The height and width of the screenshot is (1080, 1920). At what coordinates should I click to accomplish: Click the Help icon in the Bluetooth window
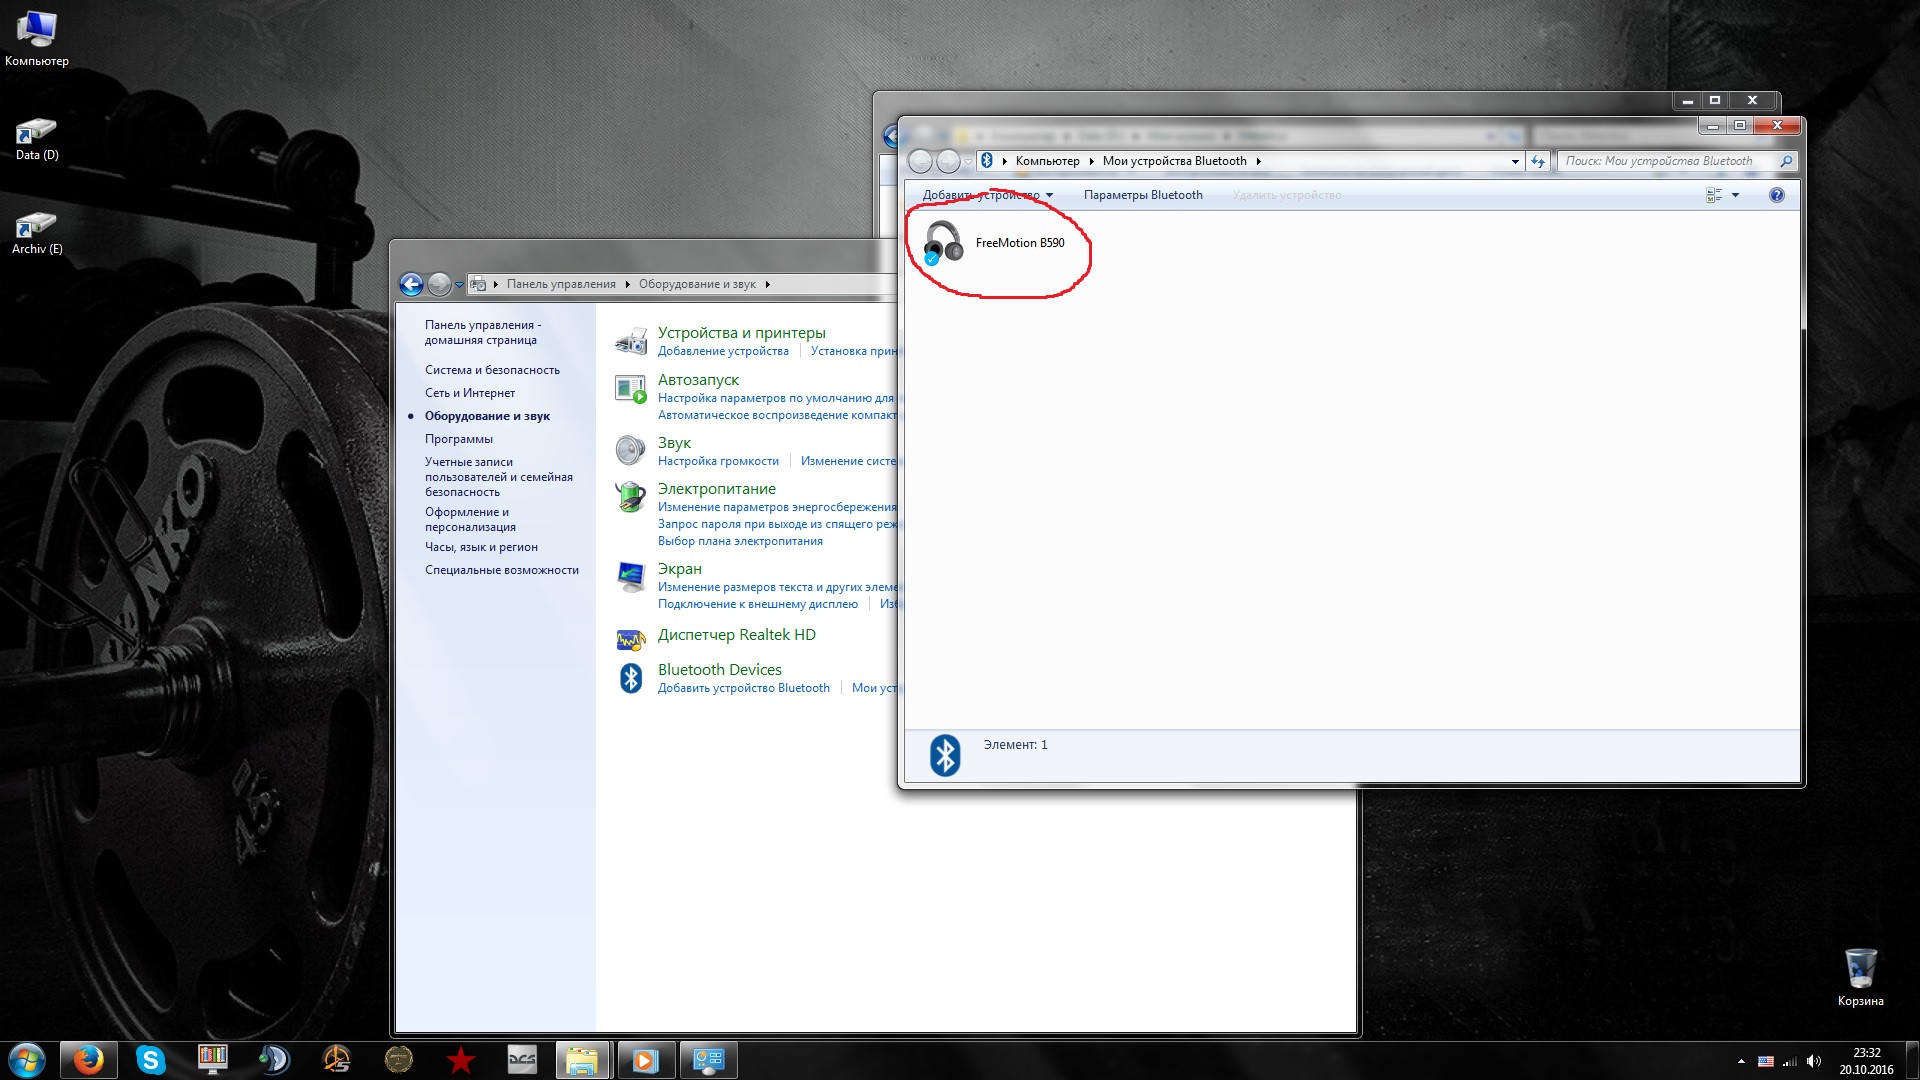click(x=1776, y=195)
